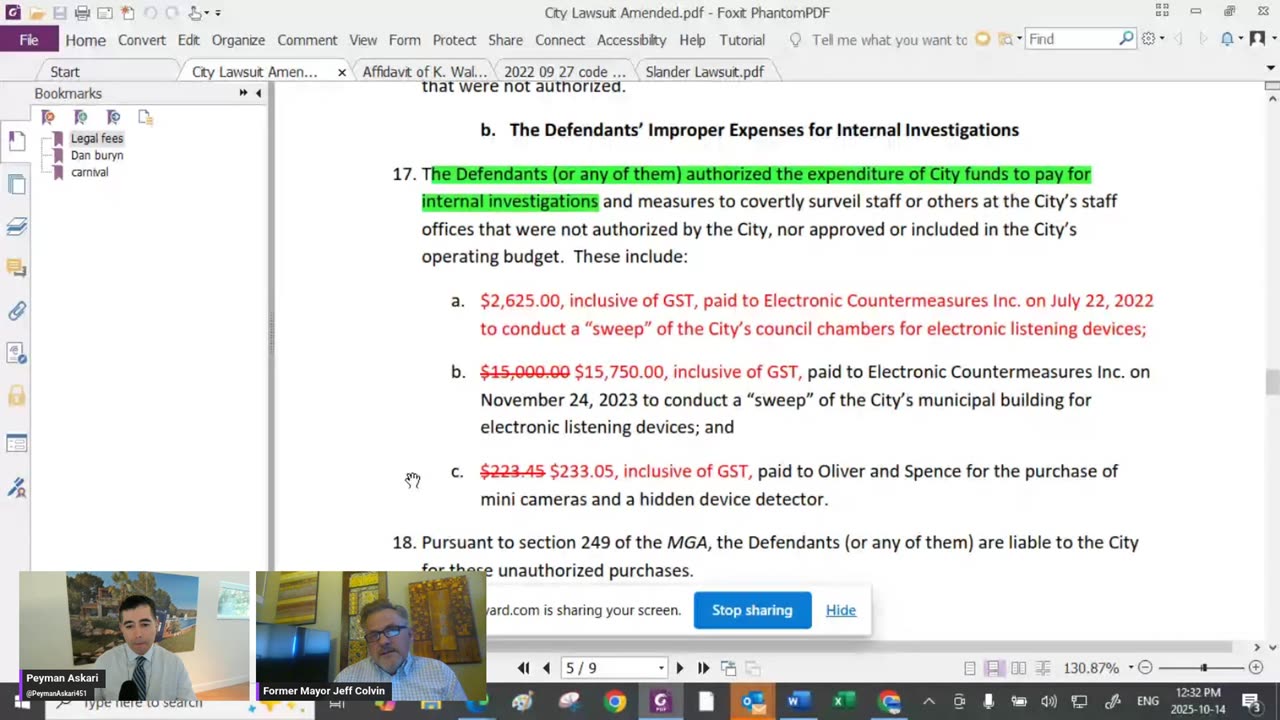Go to the last page
The image size is (1280, 720).
point(703,668)
